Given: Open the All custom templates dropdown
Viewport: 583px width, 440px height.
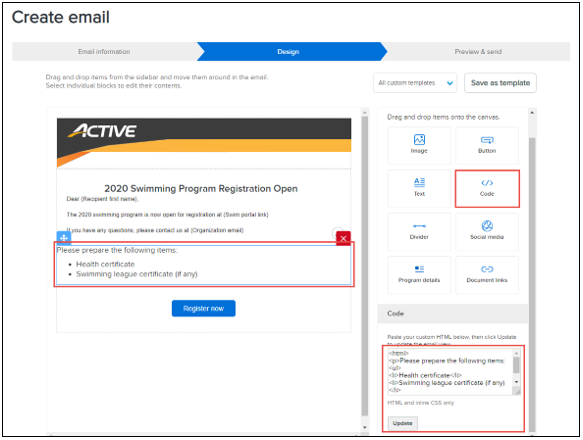Looking at the screenshot, I should click(415, 83).
